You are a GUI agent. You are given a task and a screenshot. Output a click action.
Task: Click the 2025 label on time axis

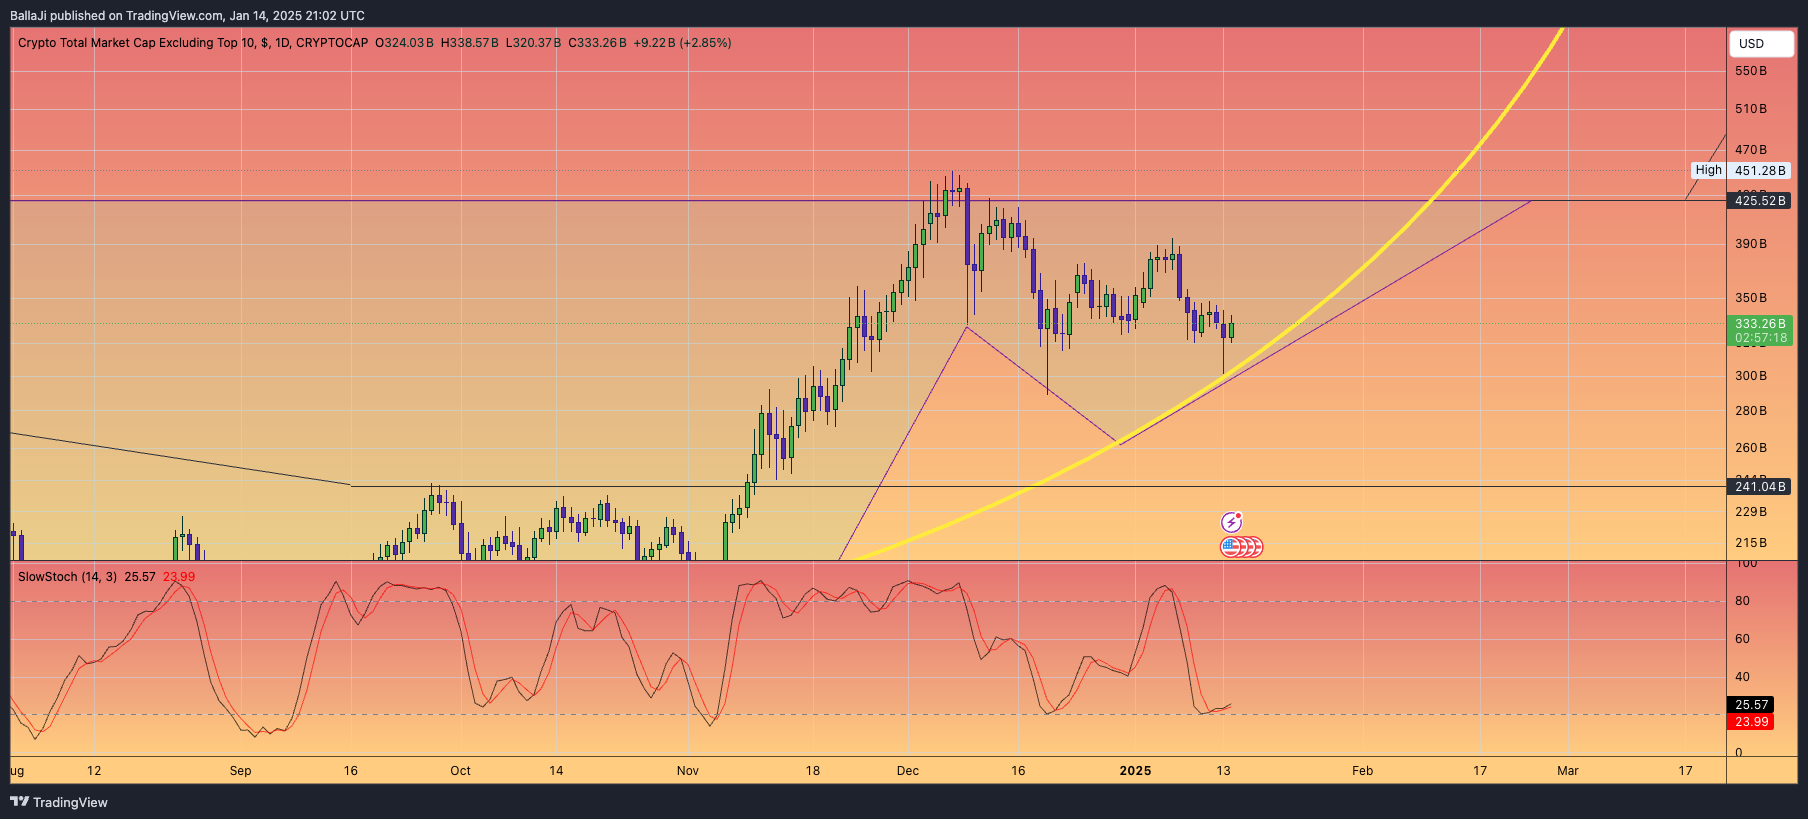1135,771
